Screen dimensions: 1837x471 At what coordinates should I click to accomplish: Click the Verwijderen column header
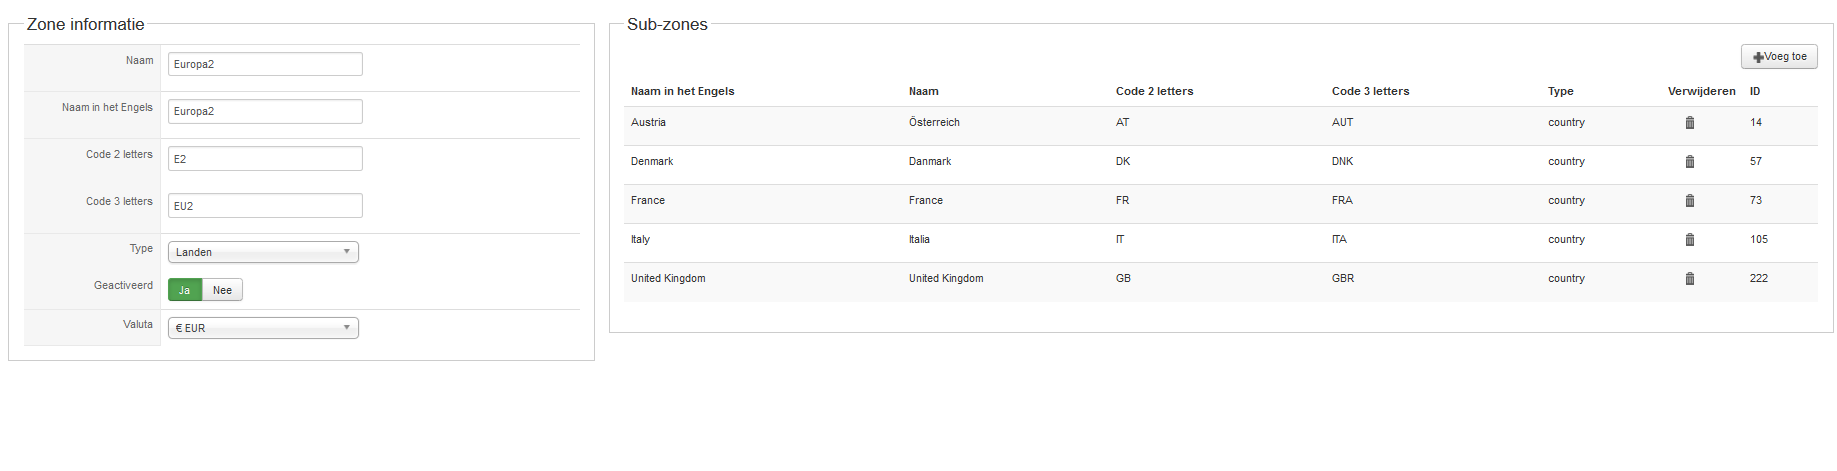click(x=1701, y=91)
